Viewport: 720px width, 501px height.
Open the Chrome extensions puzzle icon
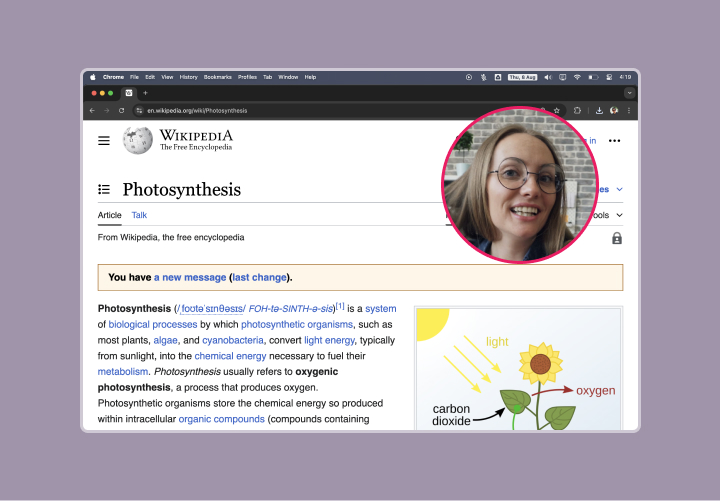(x=577, y=110)
